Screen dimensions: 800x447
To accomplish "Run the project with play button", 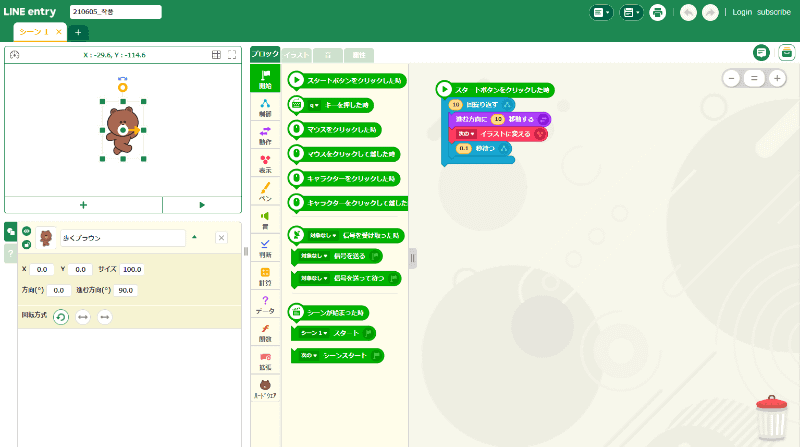I will [202, 205].
